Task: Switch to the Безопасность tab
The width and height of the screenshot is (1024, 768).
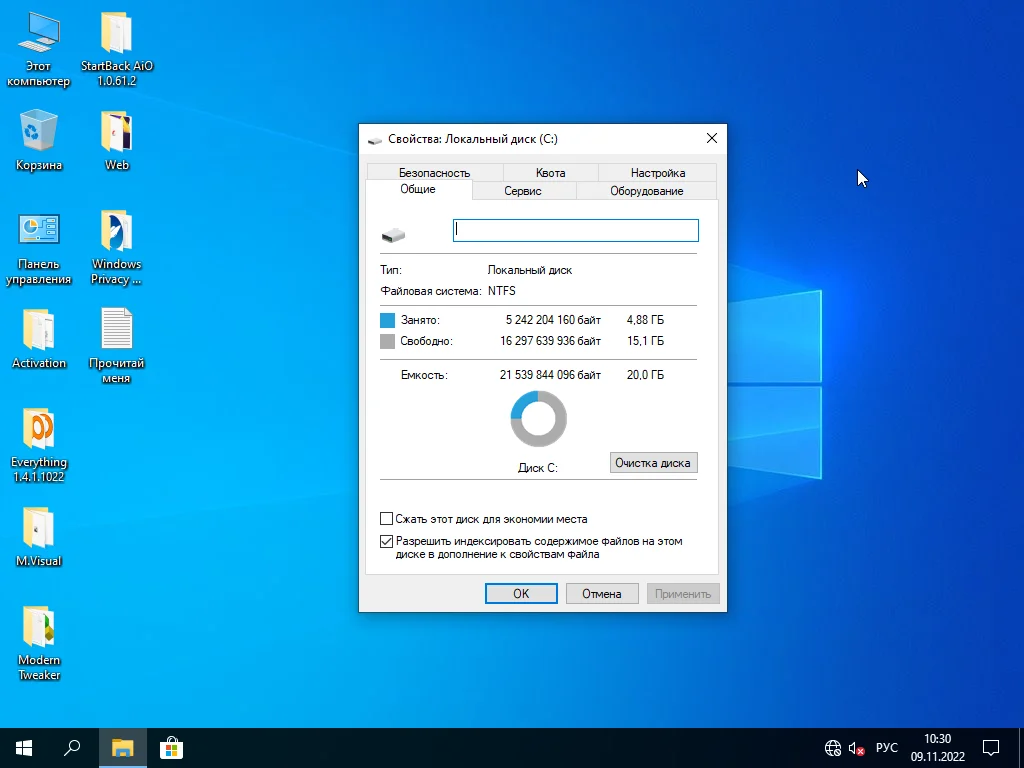Action: click(433, 172)
